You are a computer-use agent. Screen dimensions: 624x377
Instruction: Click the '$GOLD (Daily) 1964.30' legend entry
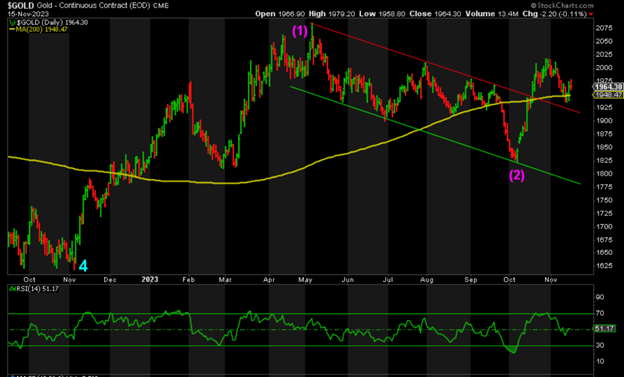point(51,22)
